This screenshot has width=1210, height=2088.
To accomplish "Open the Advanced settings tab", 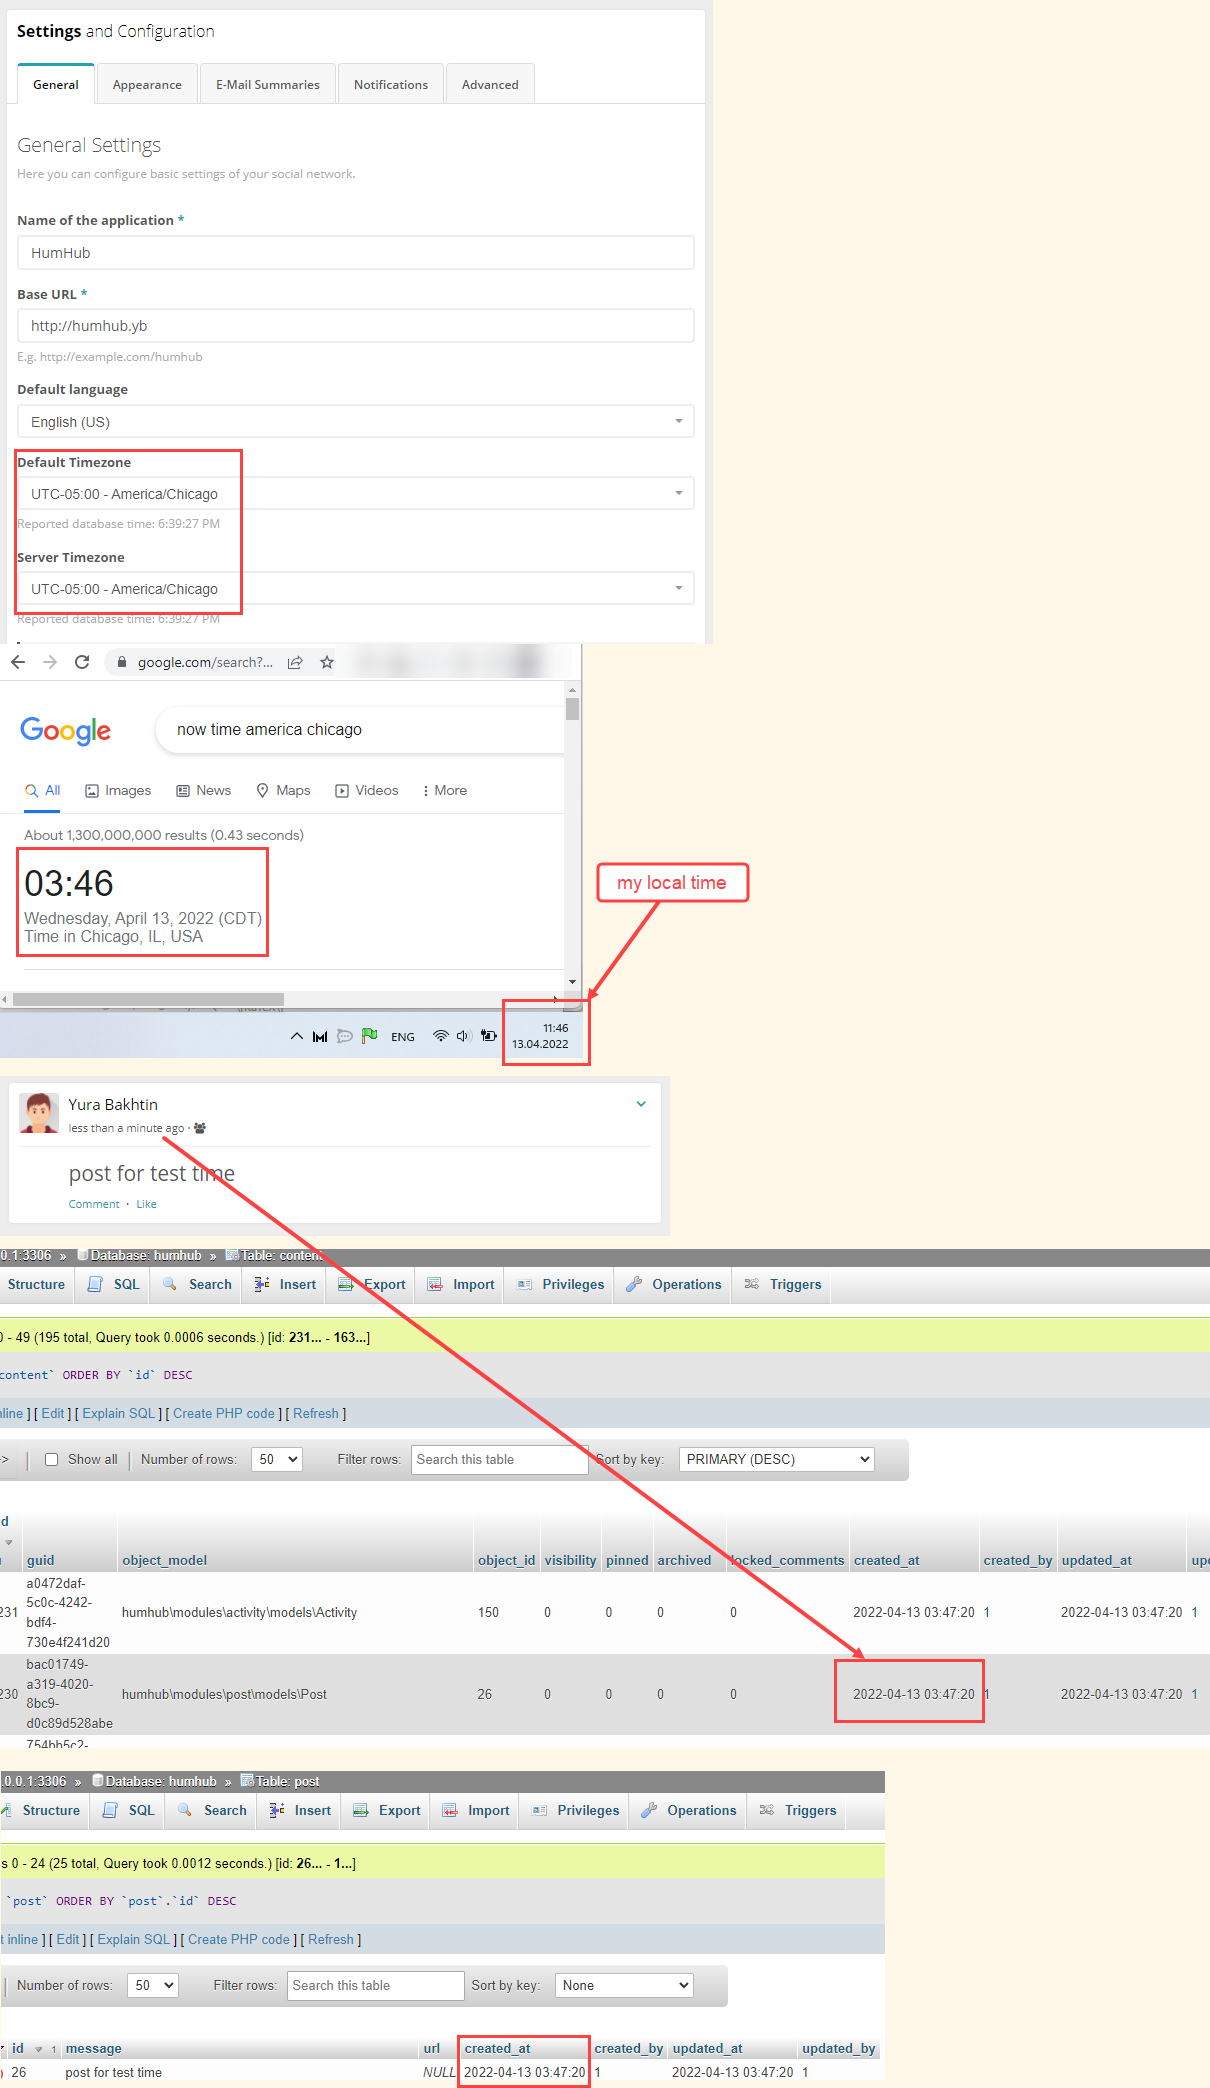I will pyautogui.click(x=490, y=85).
